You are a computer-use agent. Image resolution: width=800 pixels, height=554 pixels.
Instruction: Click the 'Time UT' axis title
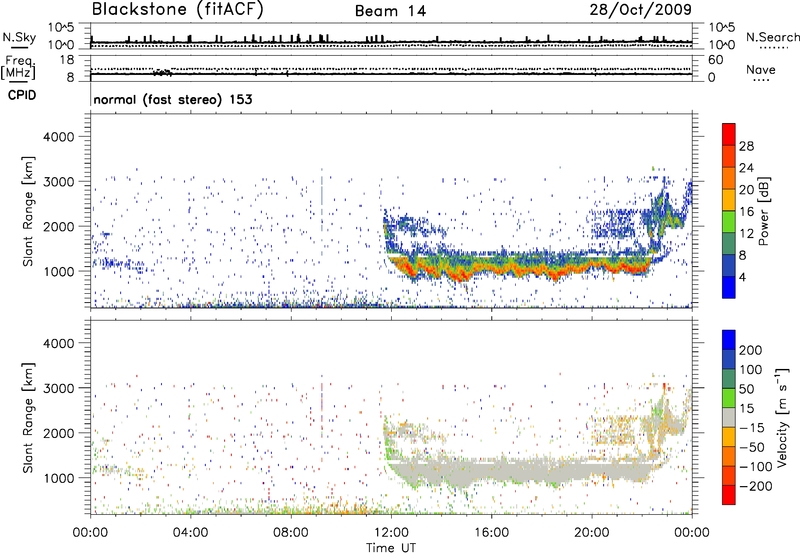(391, 548)
